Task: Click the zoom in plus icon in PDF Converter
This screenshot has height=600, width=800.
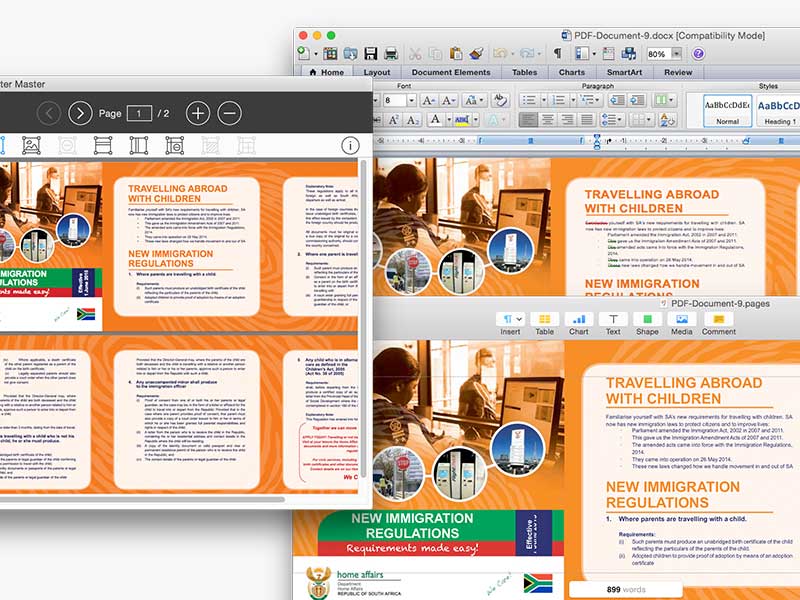Action: point(198,113)
